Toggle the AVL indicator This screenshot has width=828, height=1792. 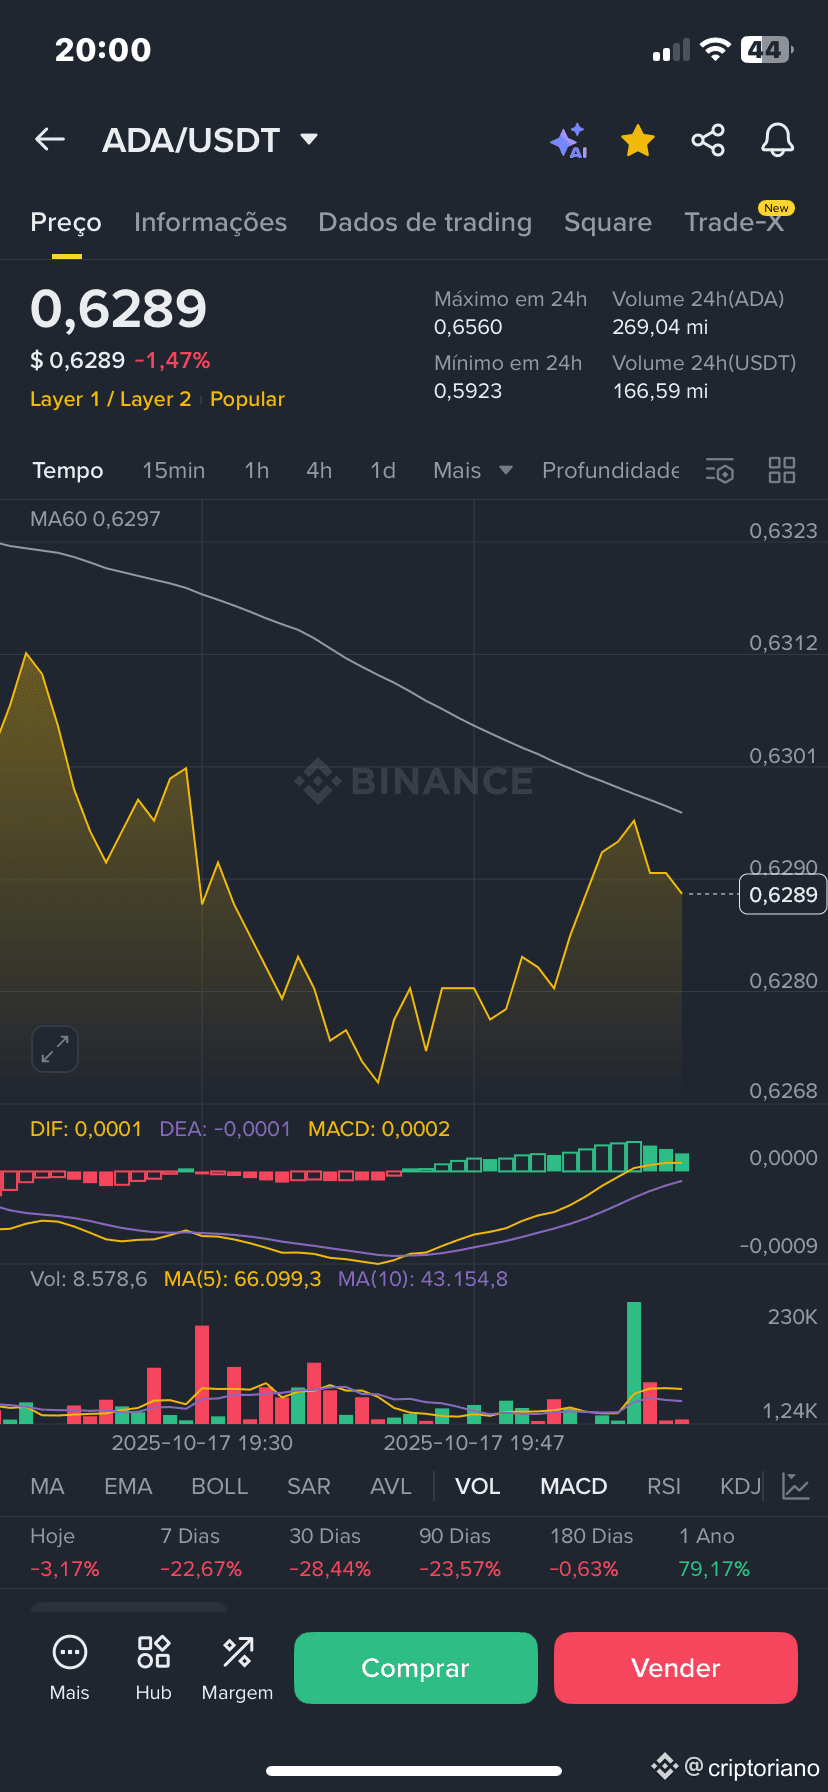click(391, 1486)
